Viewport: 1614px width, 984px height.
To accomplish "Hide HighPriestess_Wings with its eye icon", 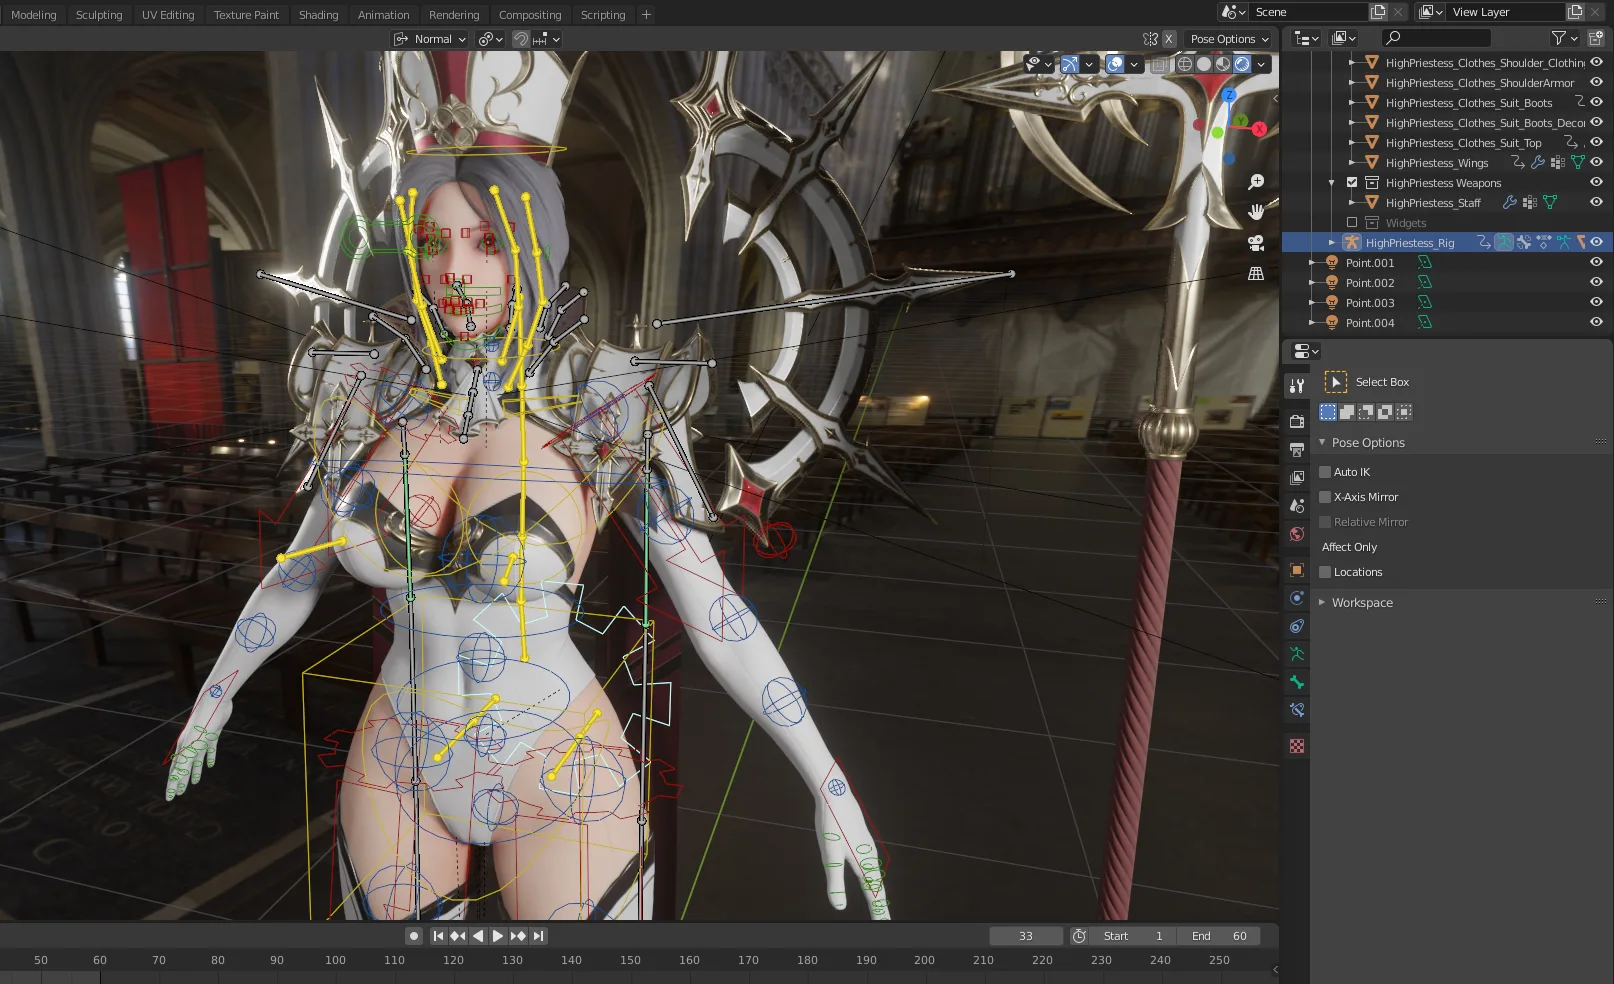I will coord(1596,162).
